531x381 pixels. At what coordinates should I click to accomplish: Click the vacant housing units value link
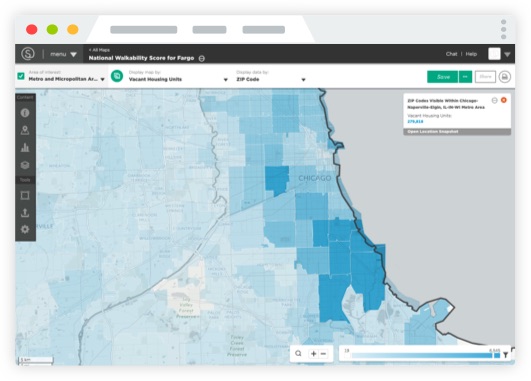pyautogui.click(x=415, y=121)
